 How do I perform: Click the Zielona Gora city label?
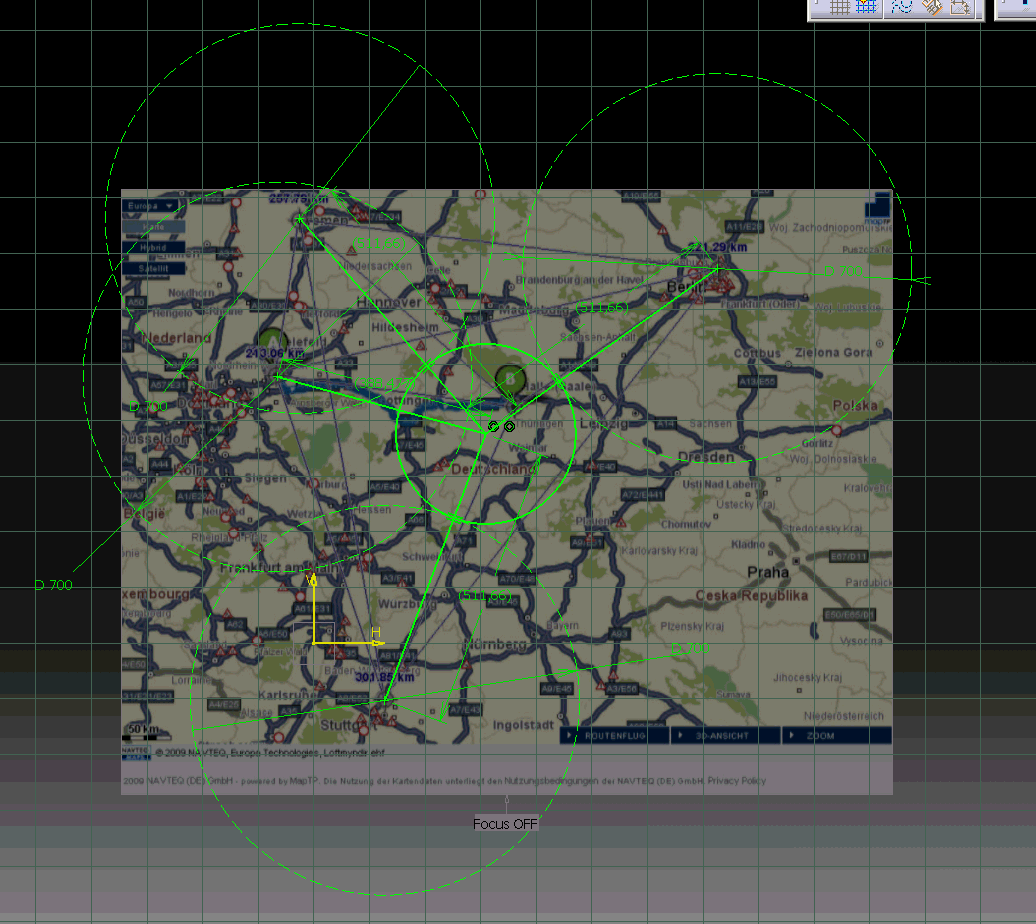click(834, 353)
